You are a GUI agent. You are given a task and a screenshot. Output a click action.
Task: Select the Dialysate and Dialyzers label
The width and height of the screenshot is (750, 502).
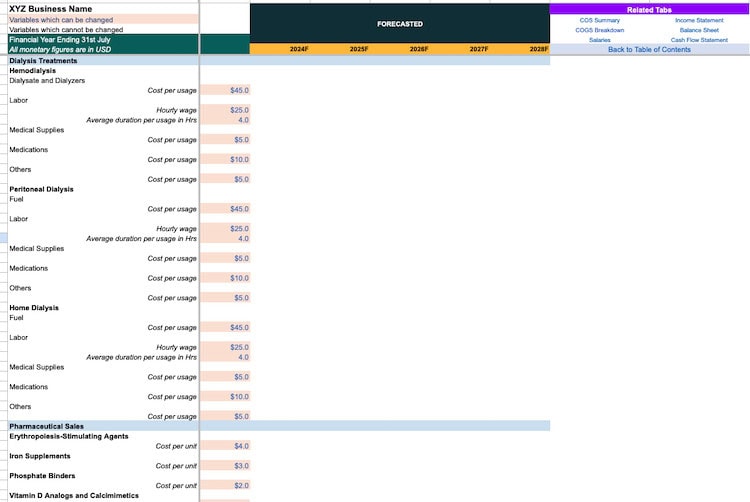coord(47,80)
